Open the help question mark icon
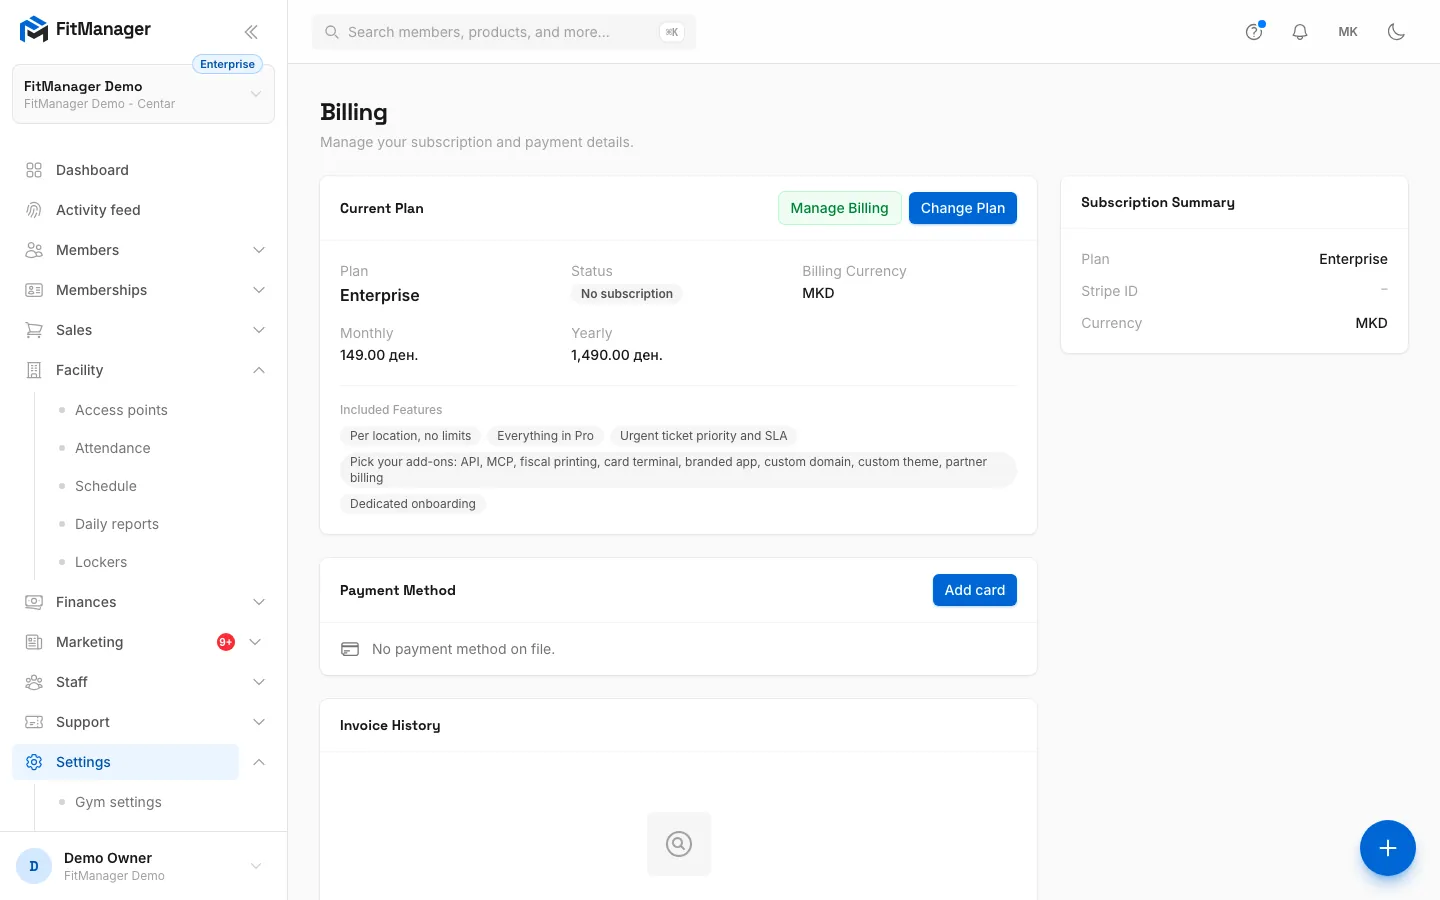 1254,32
